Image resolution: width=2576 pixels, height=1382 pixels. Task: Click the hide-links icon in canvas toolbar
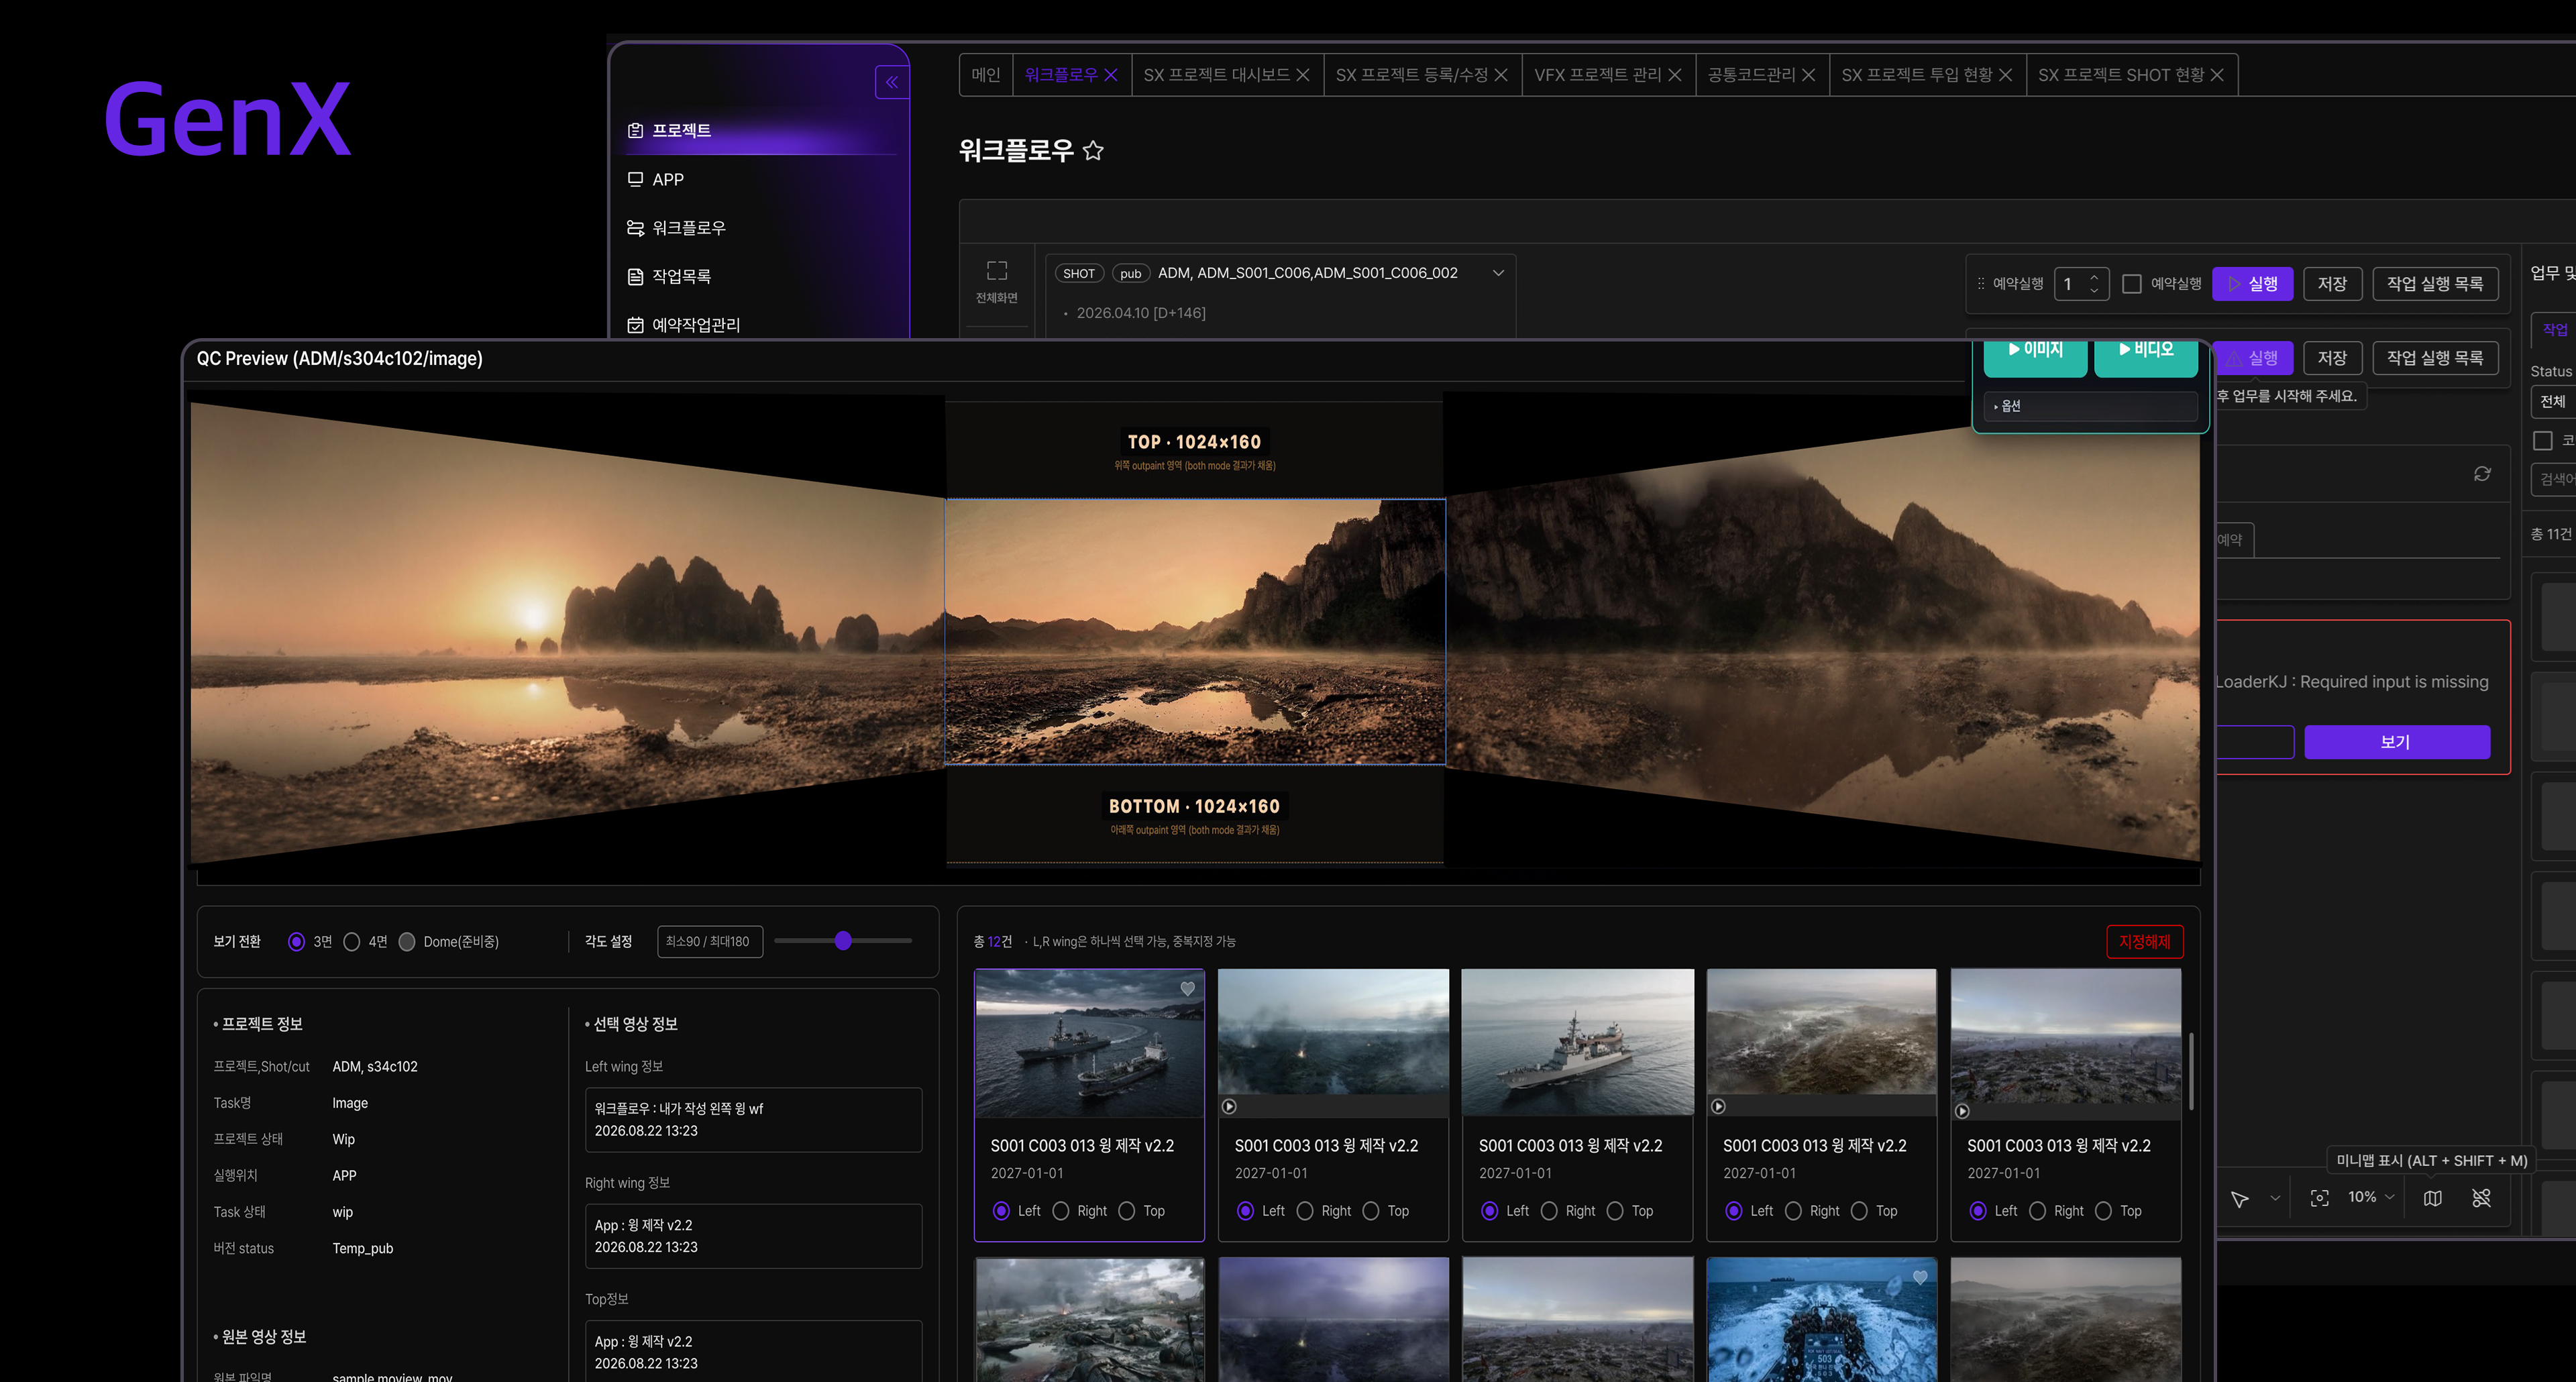click(2481, 1198)
